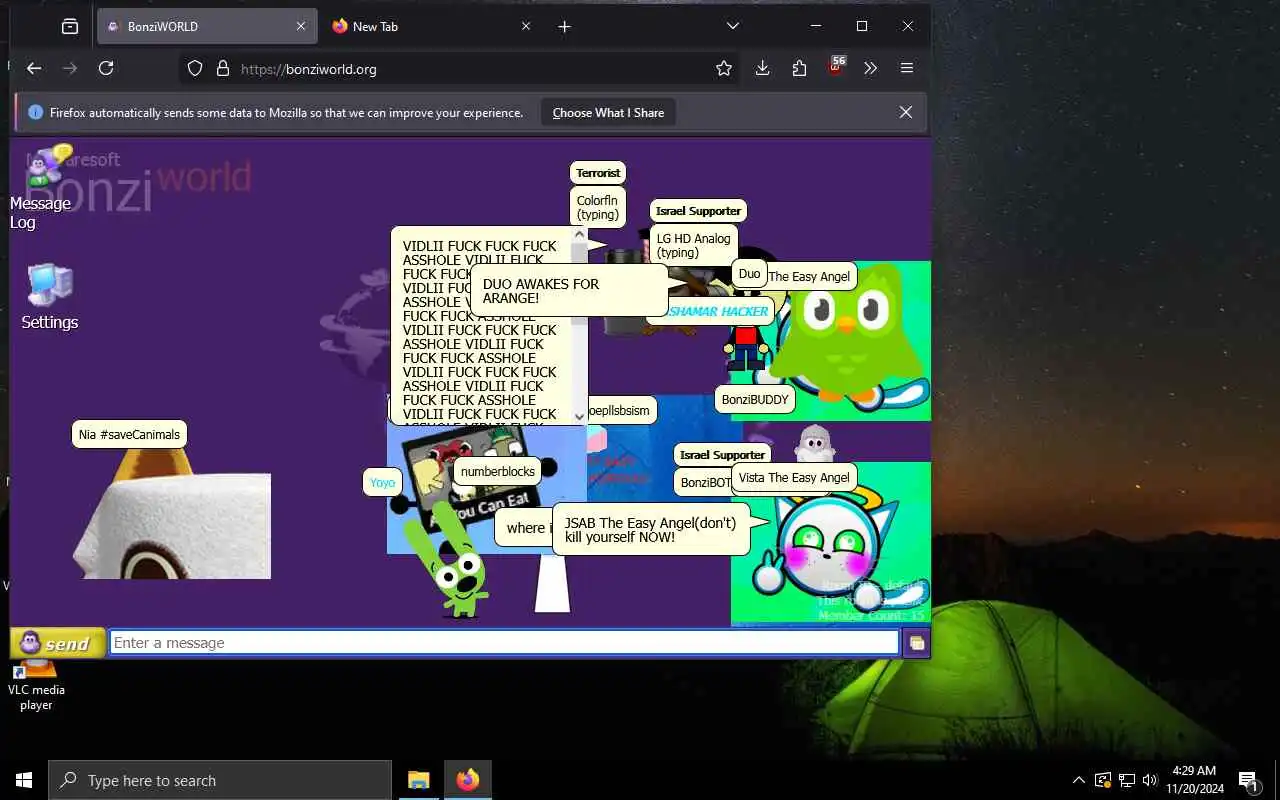1280x800 pixels.
Task: Click the LG HD Analog (typing) label
Action: 694,245
